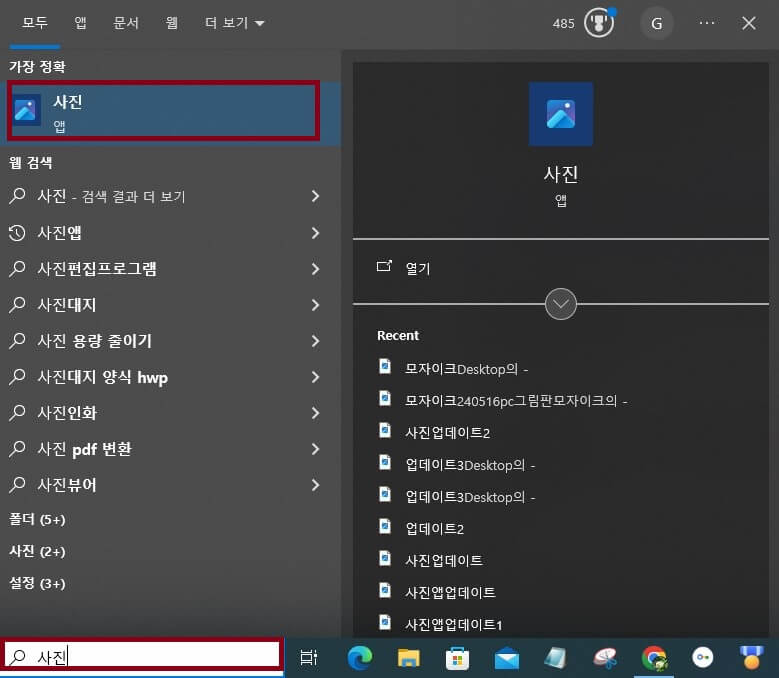Open the white round key taskbar icon
The image size is (779, 678).
point(702,658)
